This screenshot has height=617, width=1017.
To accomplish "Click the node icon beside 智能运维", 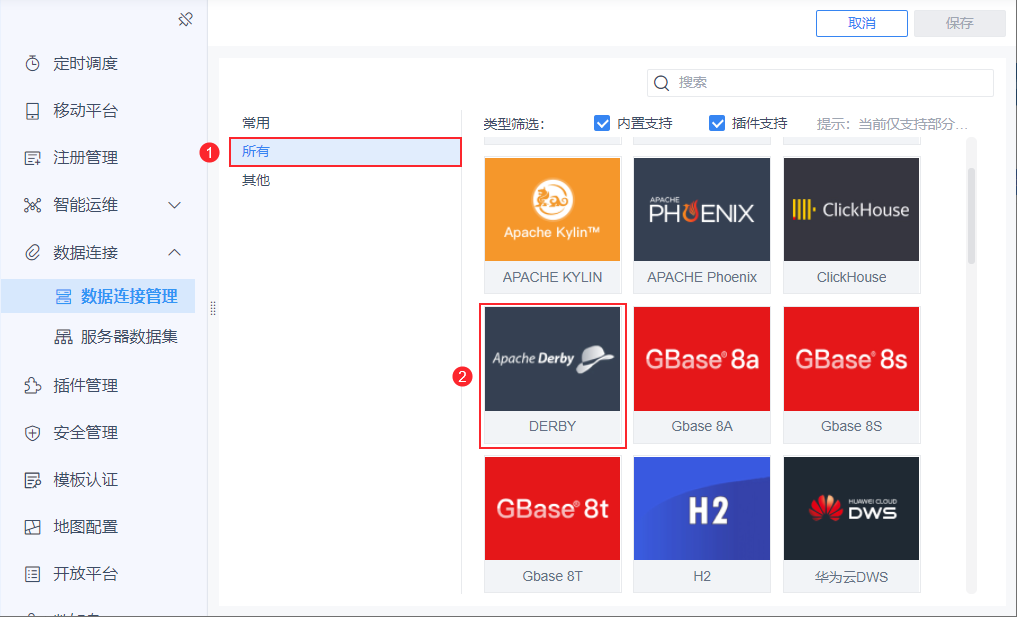I will point(32,205).
